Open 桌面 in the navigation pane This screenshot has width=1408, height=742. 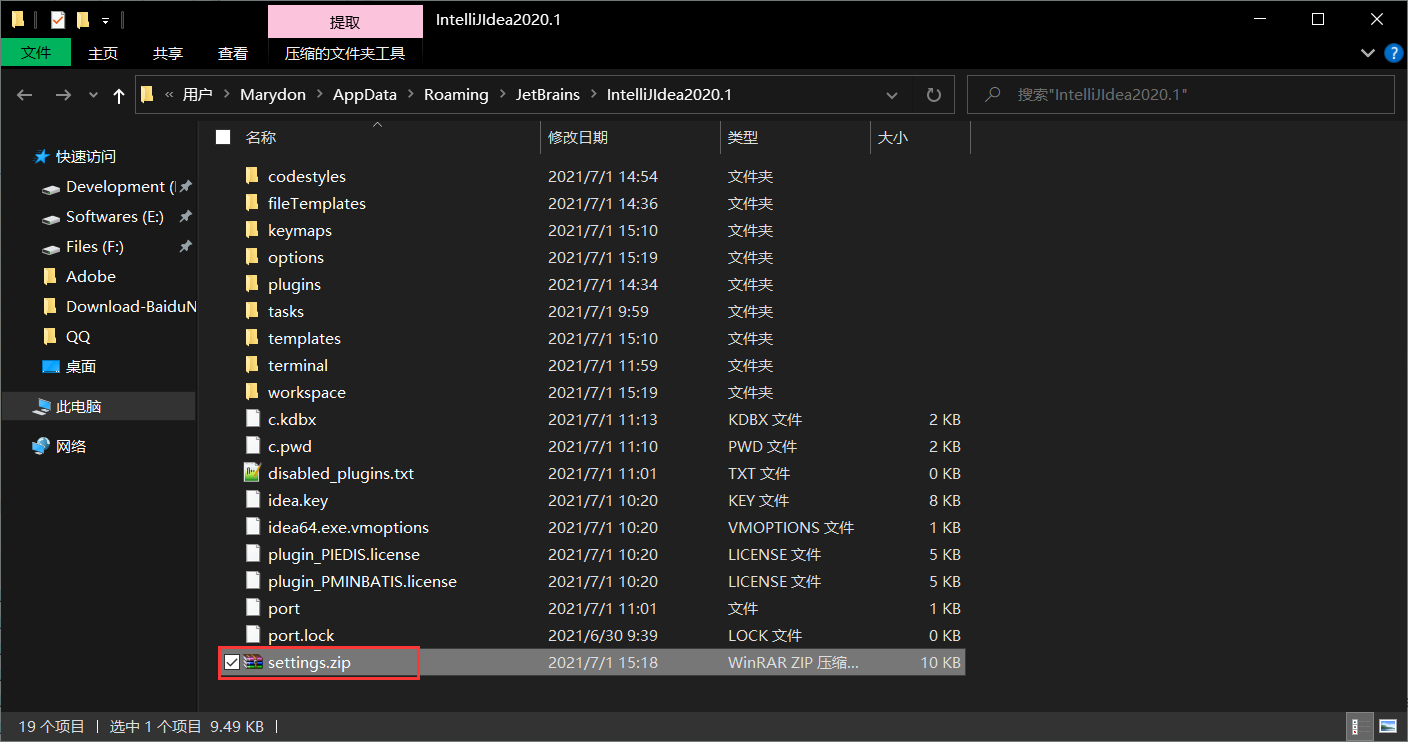point(81,367)
